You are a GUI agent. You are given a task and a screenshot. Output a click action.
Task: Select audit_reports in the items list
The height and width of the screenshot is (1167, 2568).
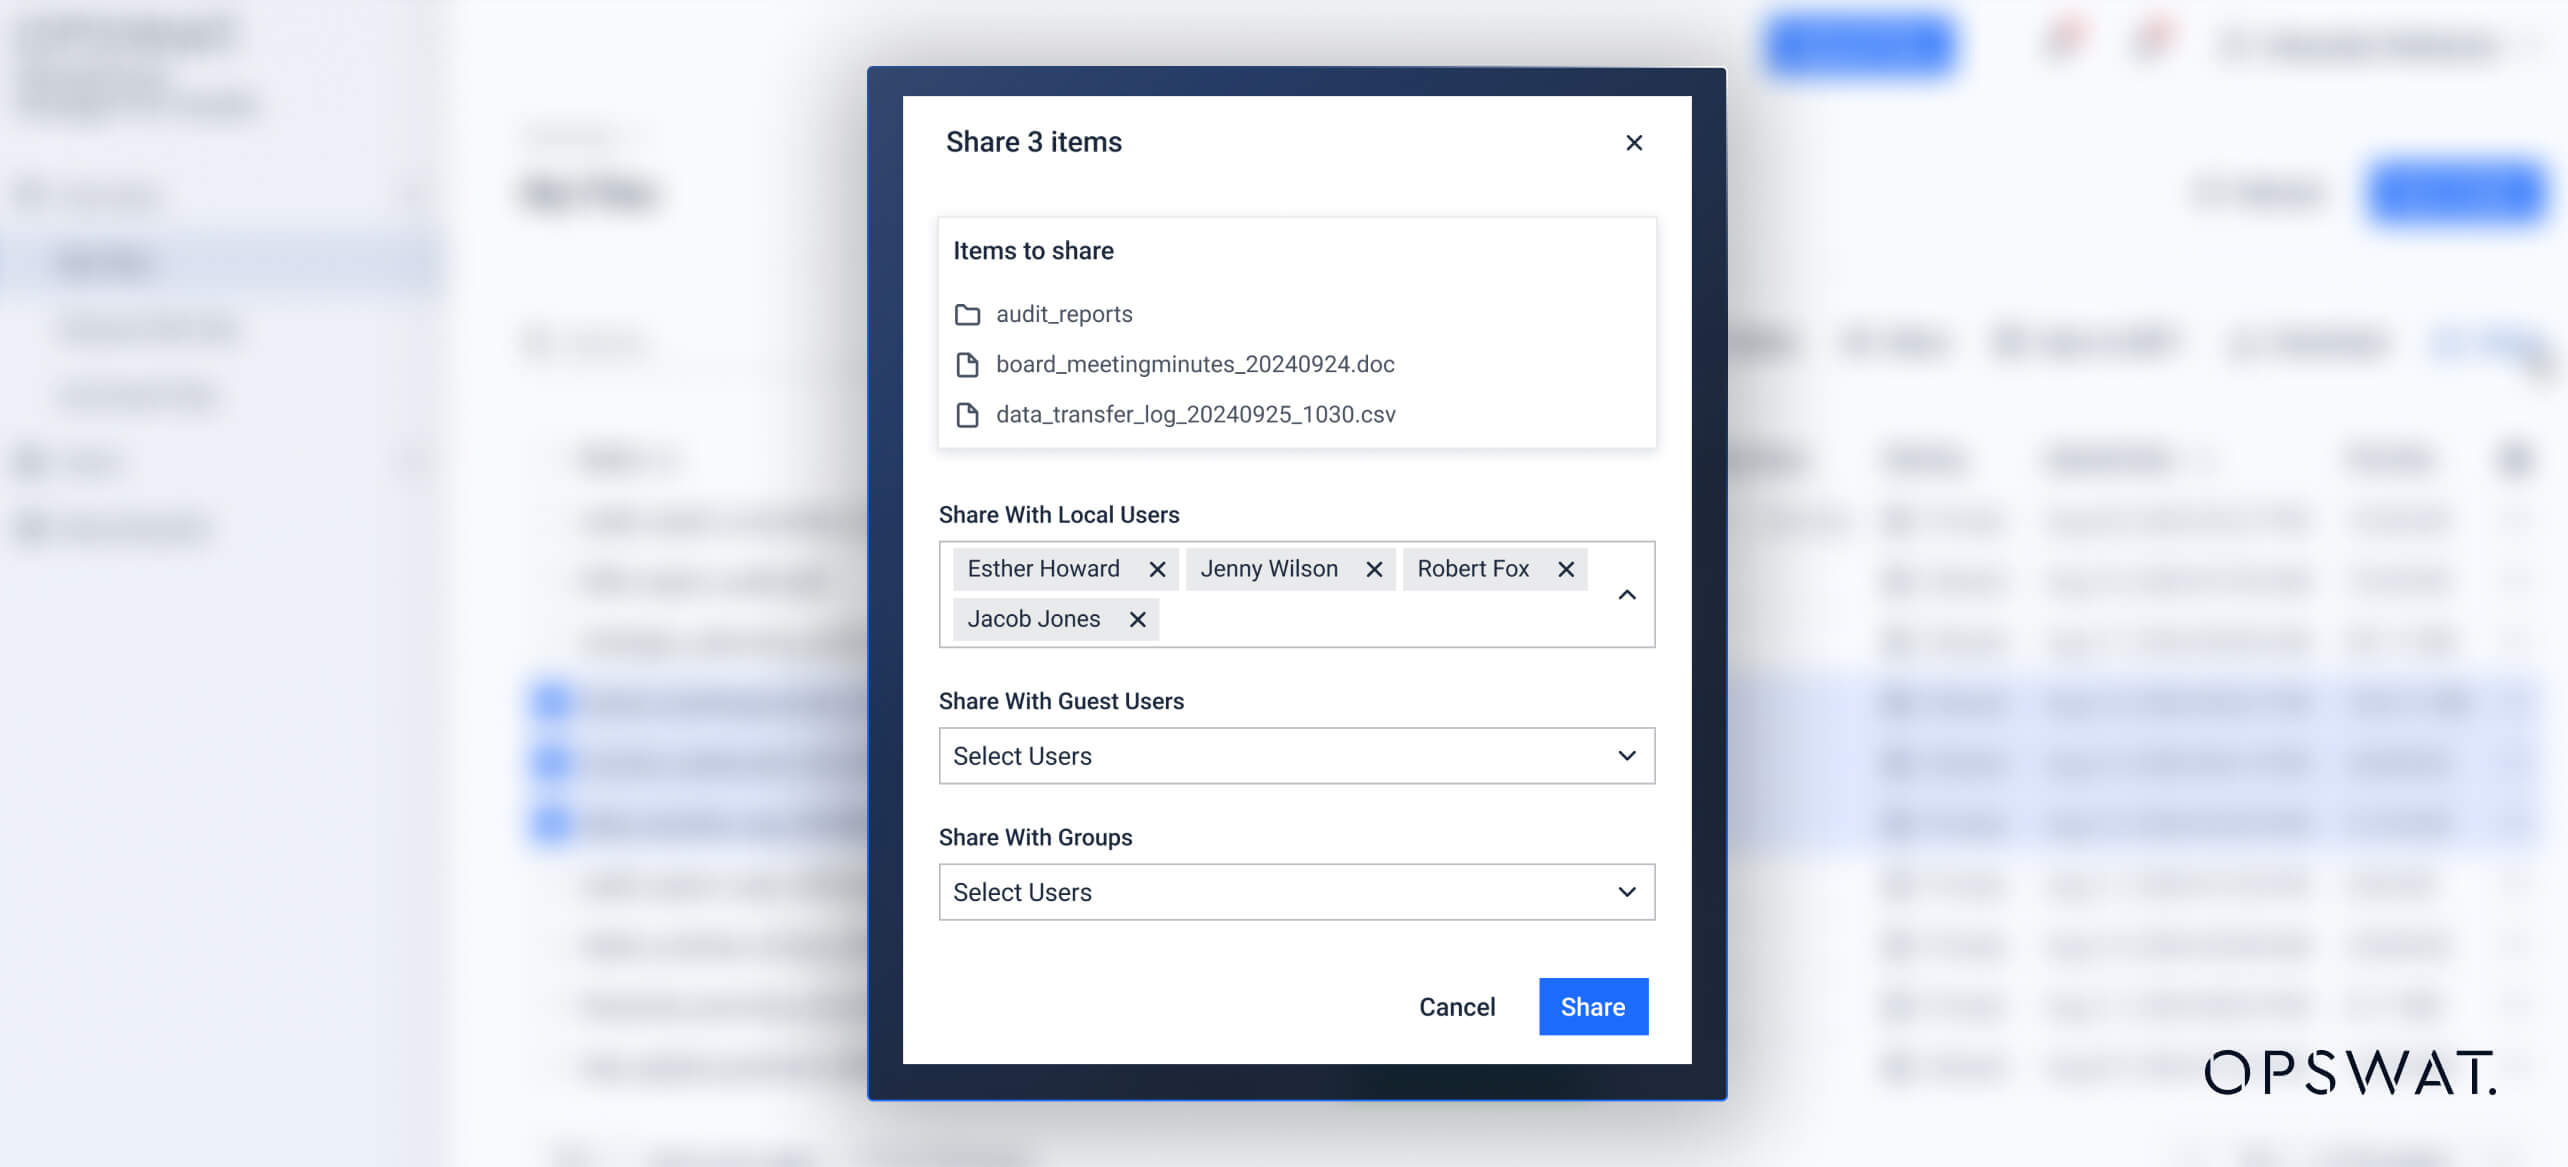point(1064,314)
